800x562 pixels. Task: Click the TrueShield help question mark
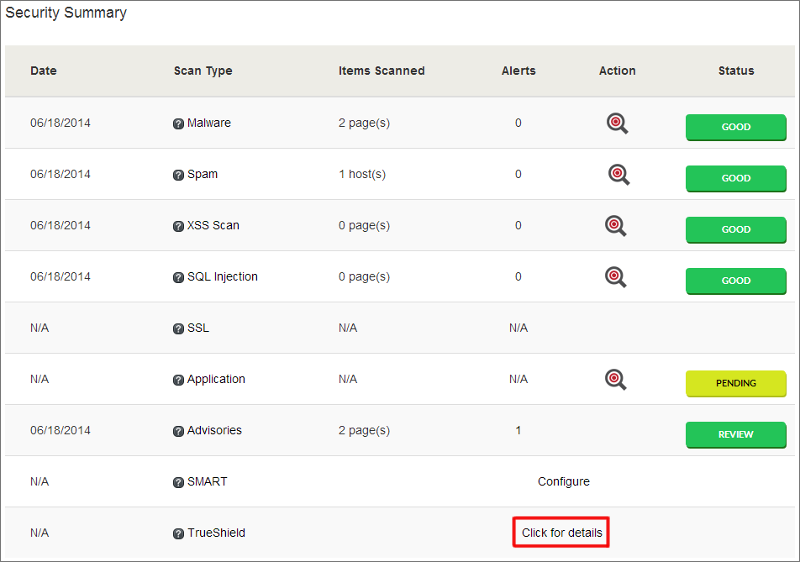178,534
